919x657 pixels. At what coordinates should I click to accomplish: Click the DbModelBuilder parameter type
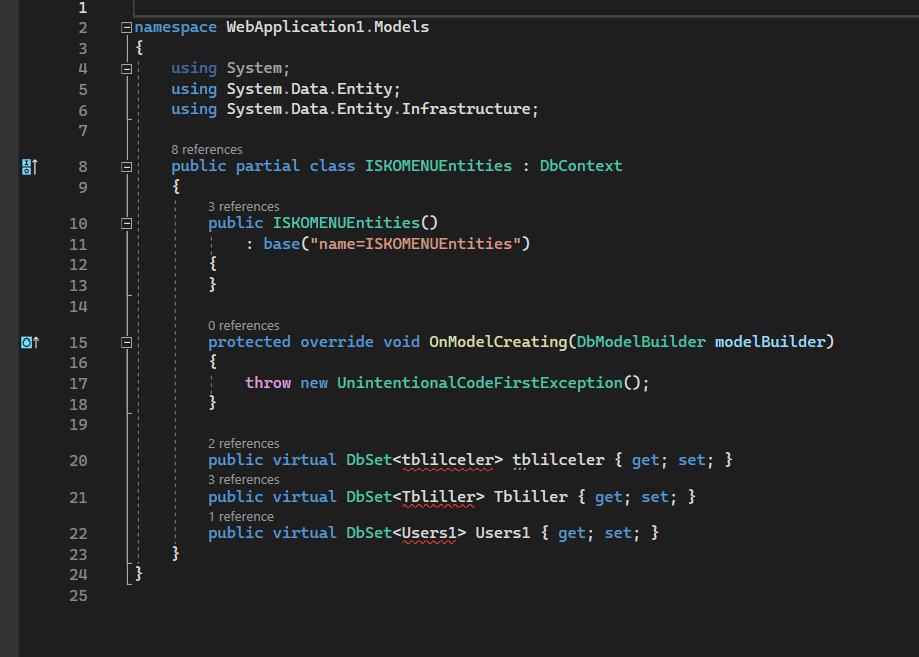[x=641, y=342]
